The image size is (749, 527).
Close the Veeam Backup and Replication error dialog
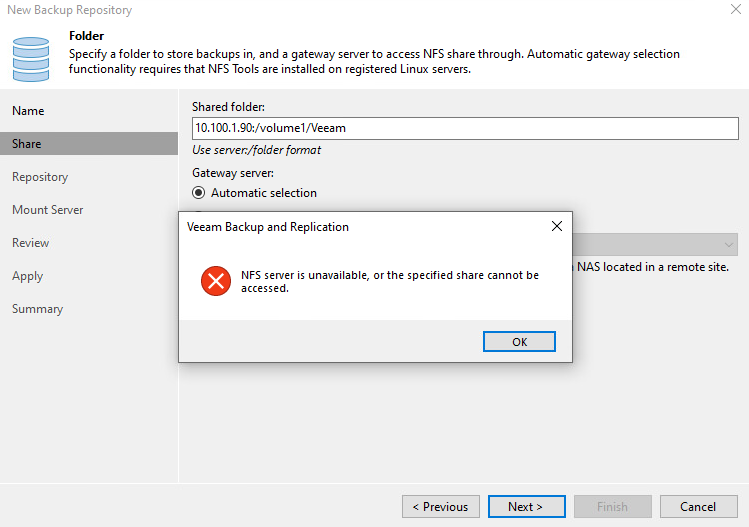[x=556, y=226]
